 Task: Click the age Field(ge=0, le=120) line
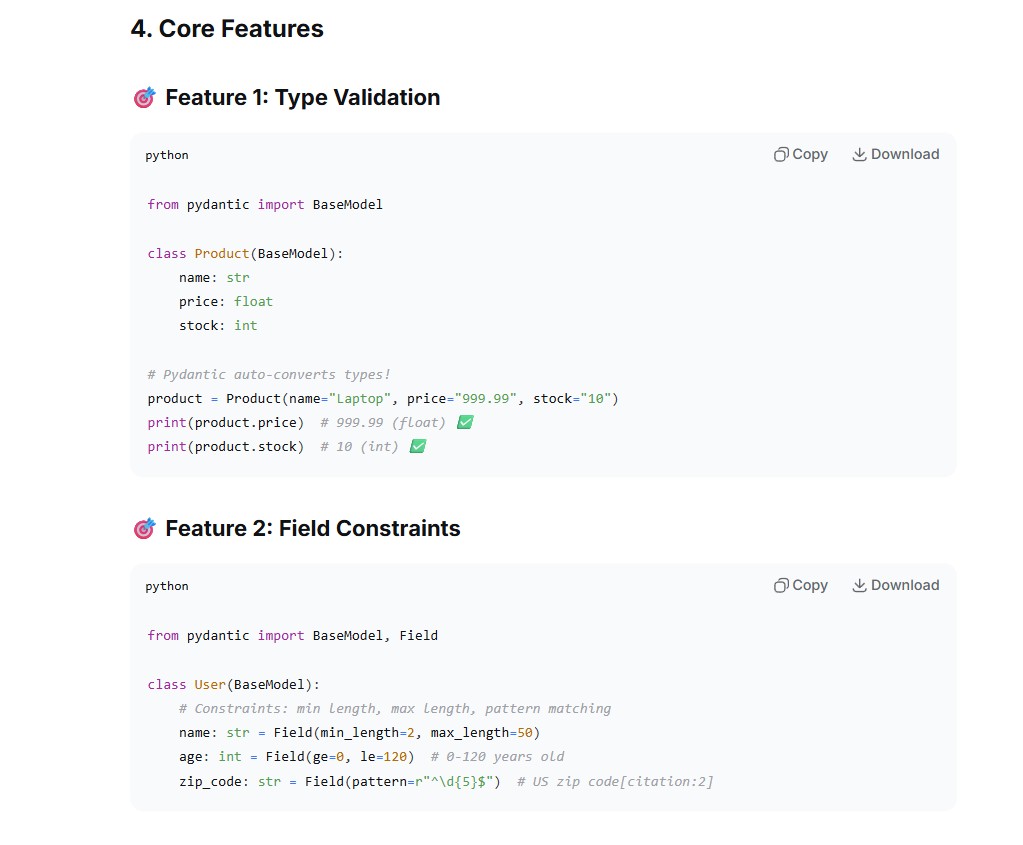pos(371,757)
